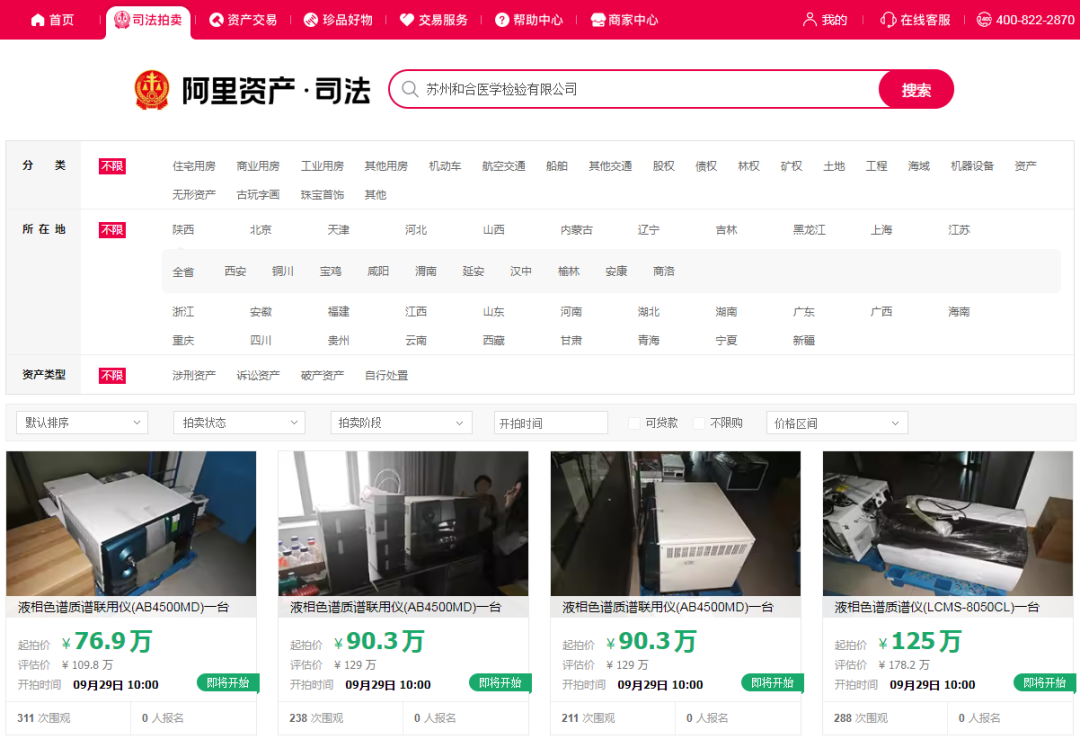Viewport: 1080px width, 739px height.
Task: Open the 默认排序 sorting dropdown
Action: (x=82, y=422)
